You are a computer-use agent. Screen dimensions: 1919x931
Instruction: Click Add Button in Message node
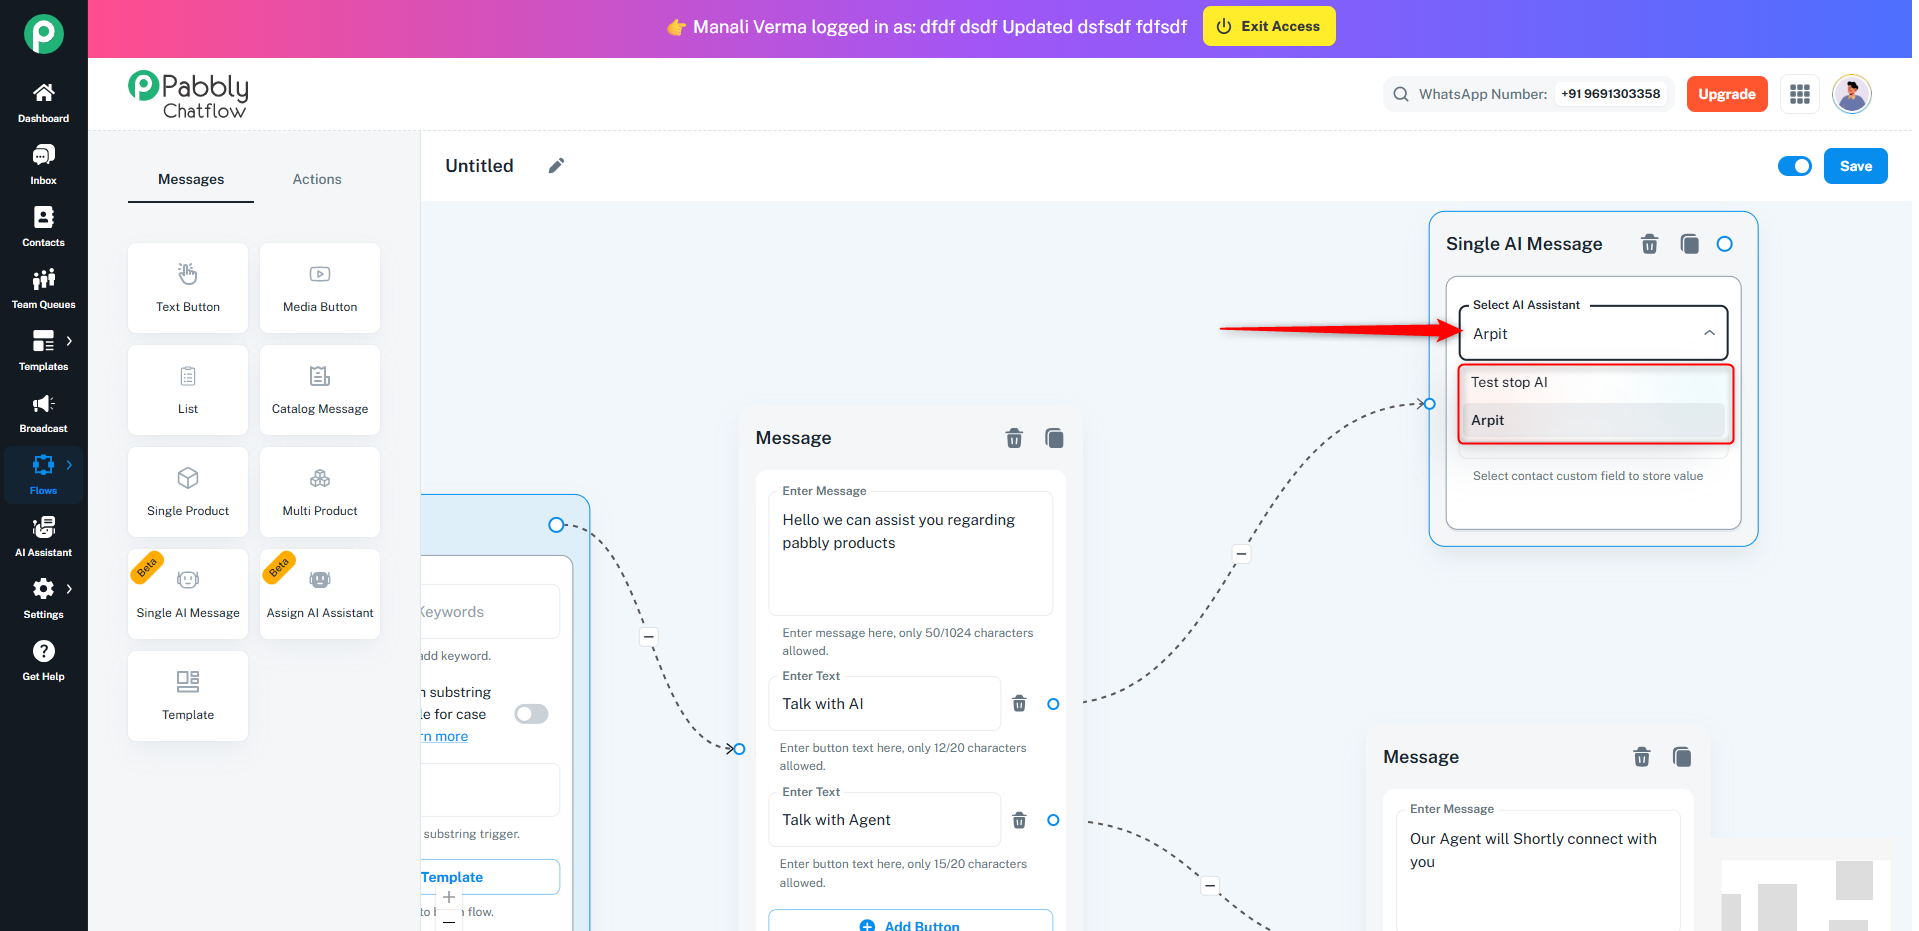point(910,922)
